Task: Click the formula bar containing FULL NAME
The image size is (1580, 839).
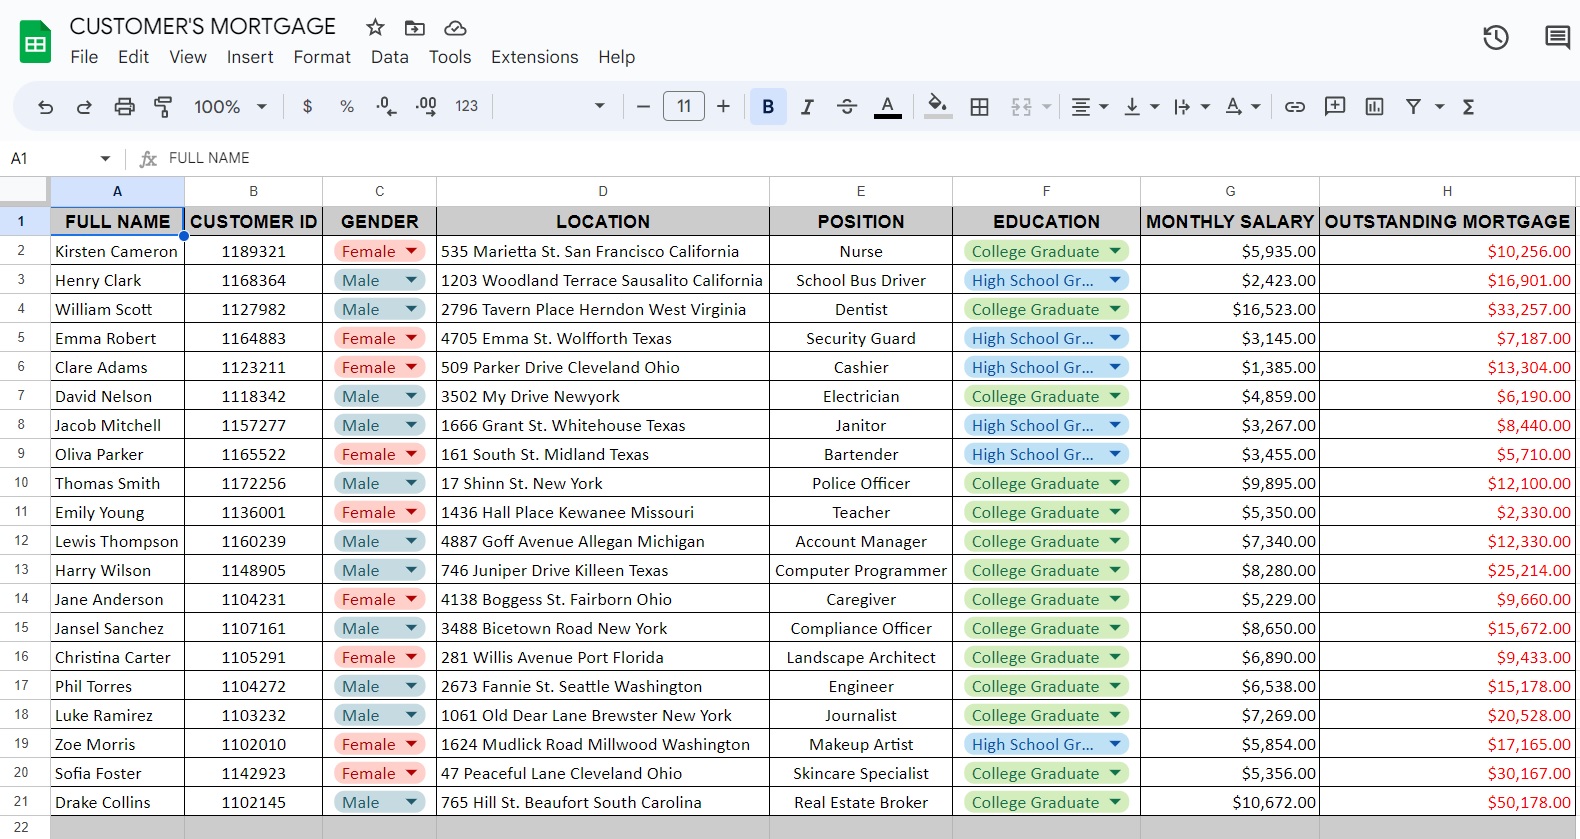Action: pyautogui.click(x=860, y=158)
